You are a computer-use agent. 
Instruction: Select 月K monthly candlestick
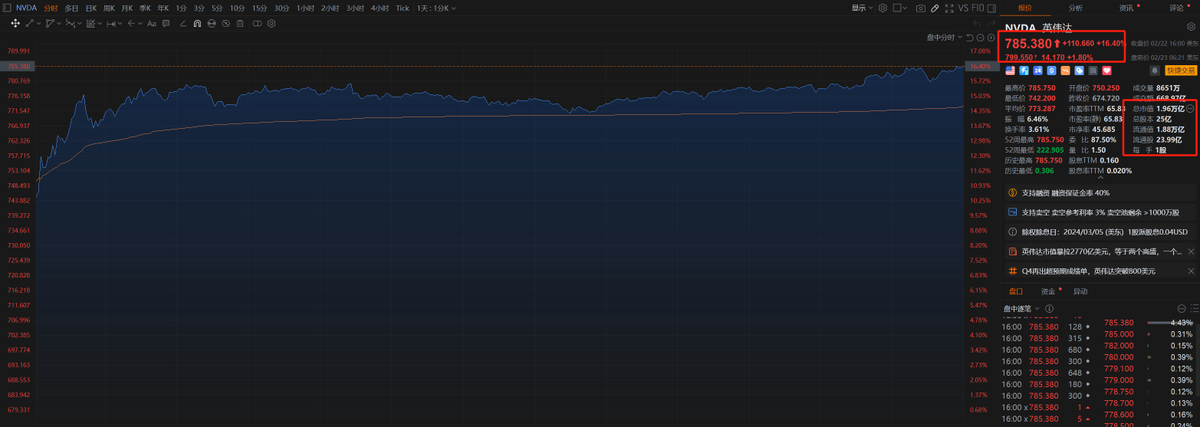pos(127,8)
